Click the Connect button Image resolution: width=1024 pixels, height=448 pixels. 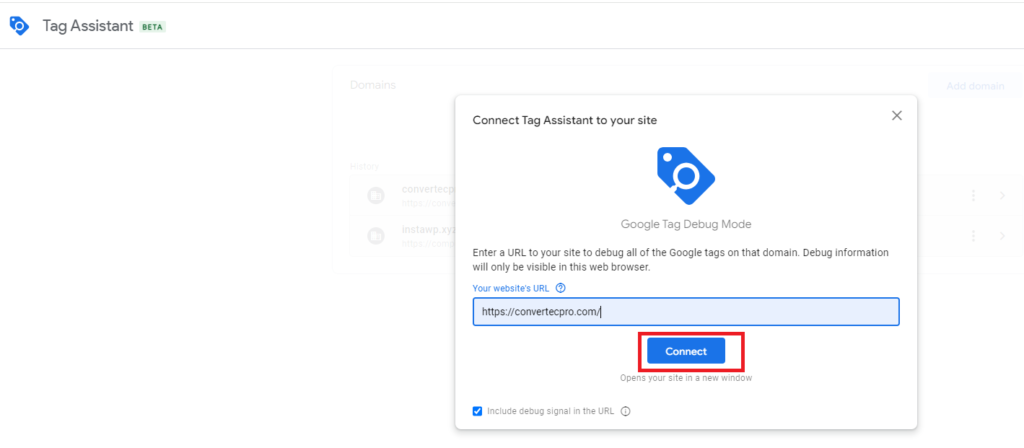click(686, 351)
